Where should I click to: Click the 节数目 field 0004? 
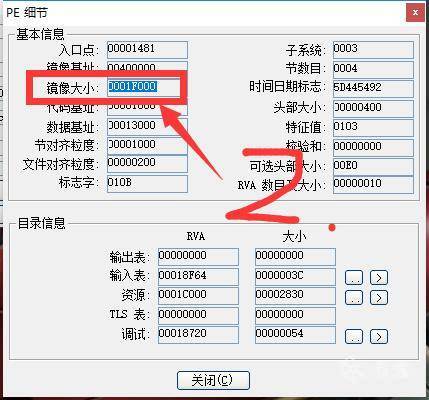coord(373,69)
